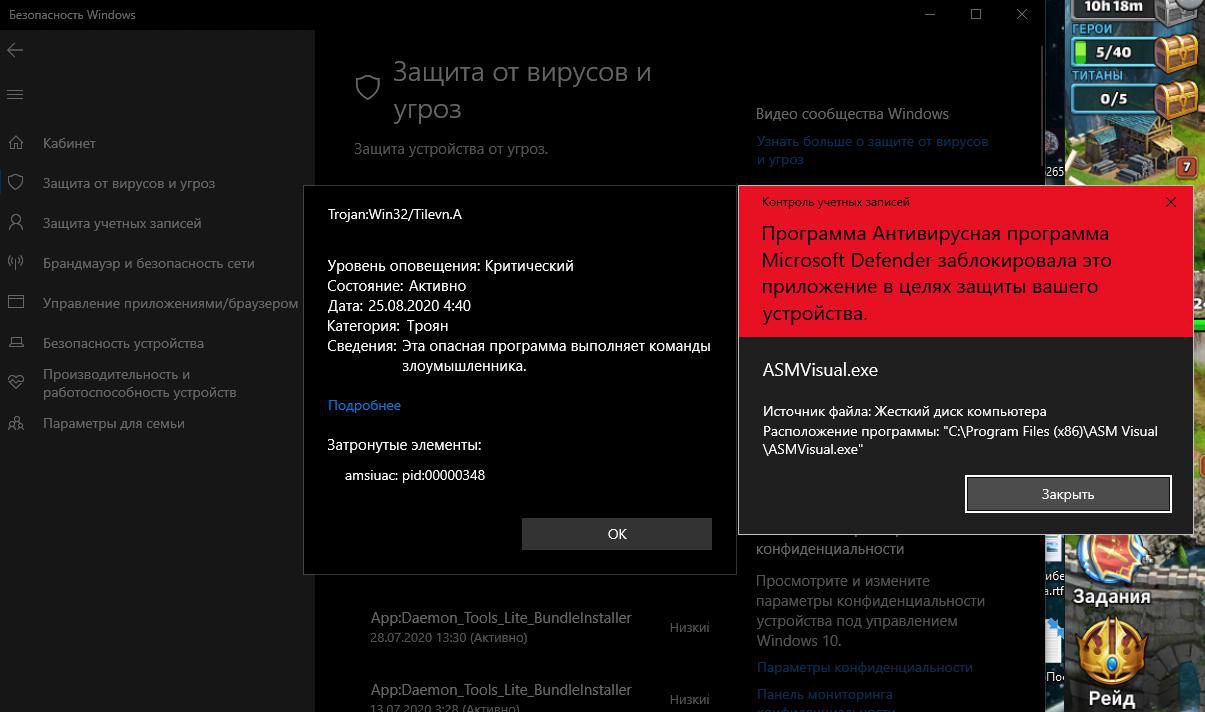The image size is (1205, 712).
Task: Open the titans treasure chest in game
Action: (x=1176, y=98)
